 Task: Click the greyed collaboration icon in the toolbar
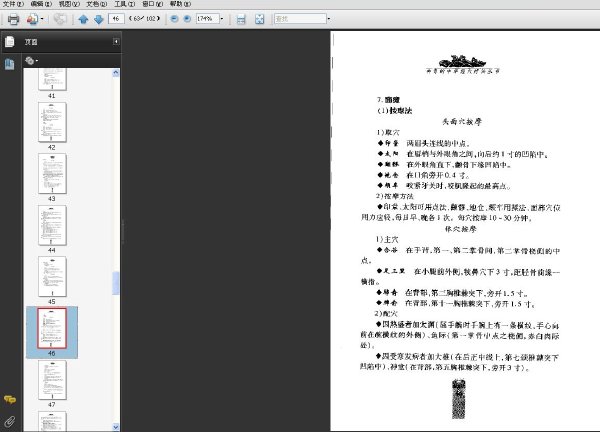(x=60, y=19)
